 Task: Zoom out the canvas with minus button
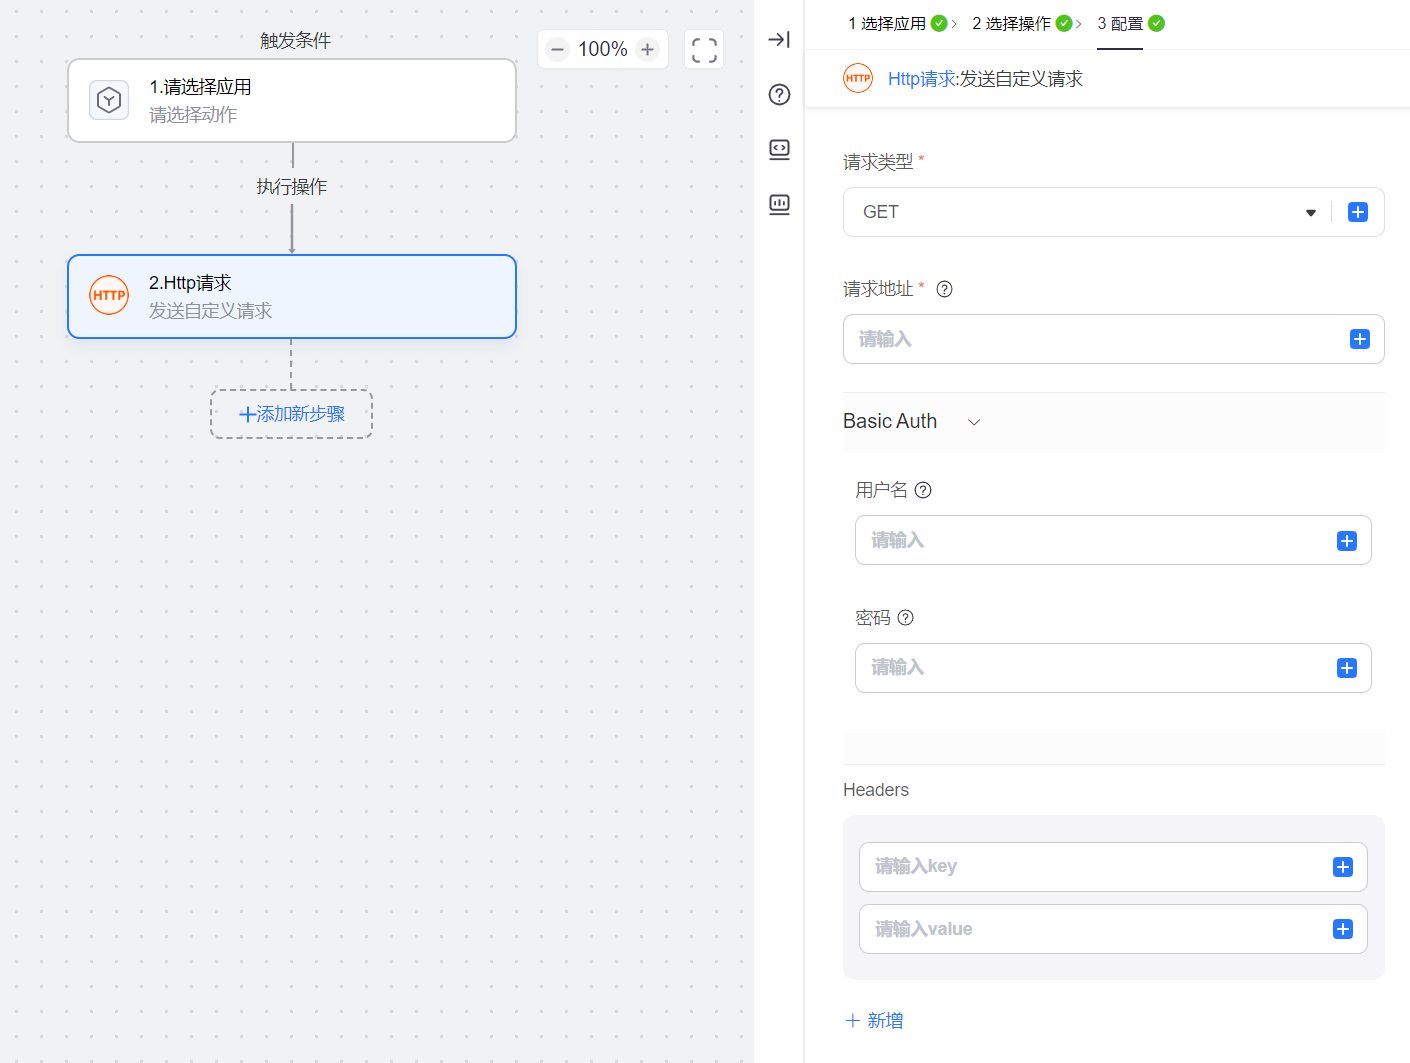click(x=558, y=49)
